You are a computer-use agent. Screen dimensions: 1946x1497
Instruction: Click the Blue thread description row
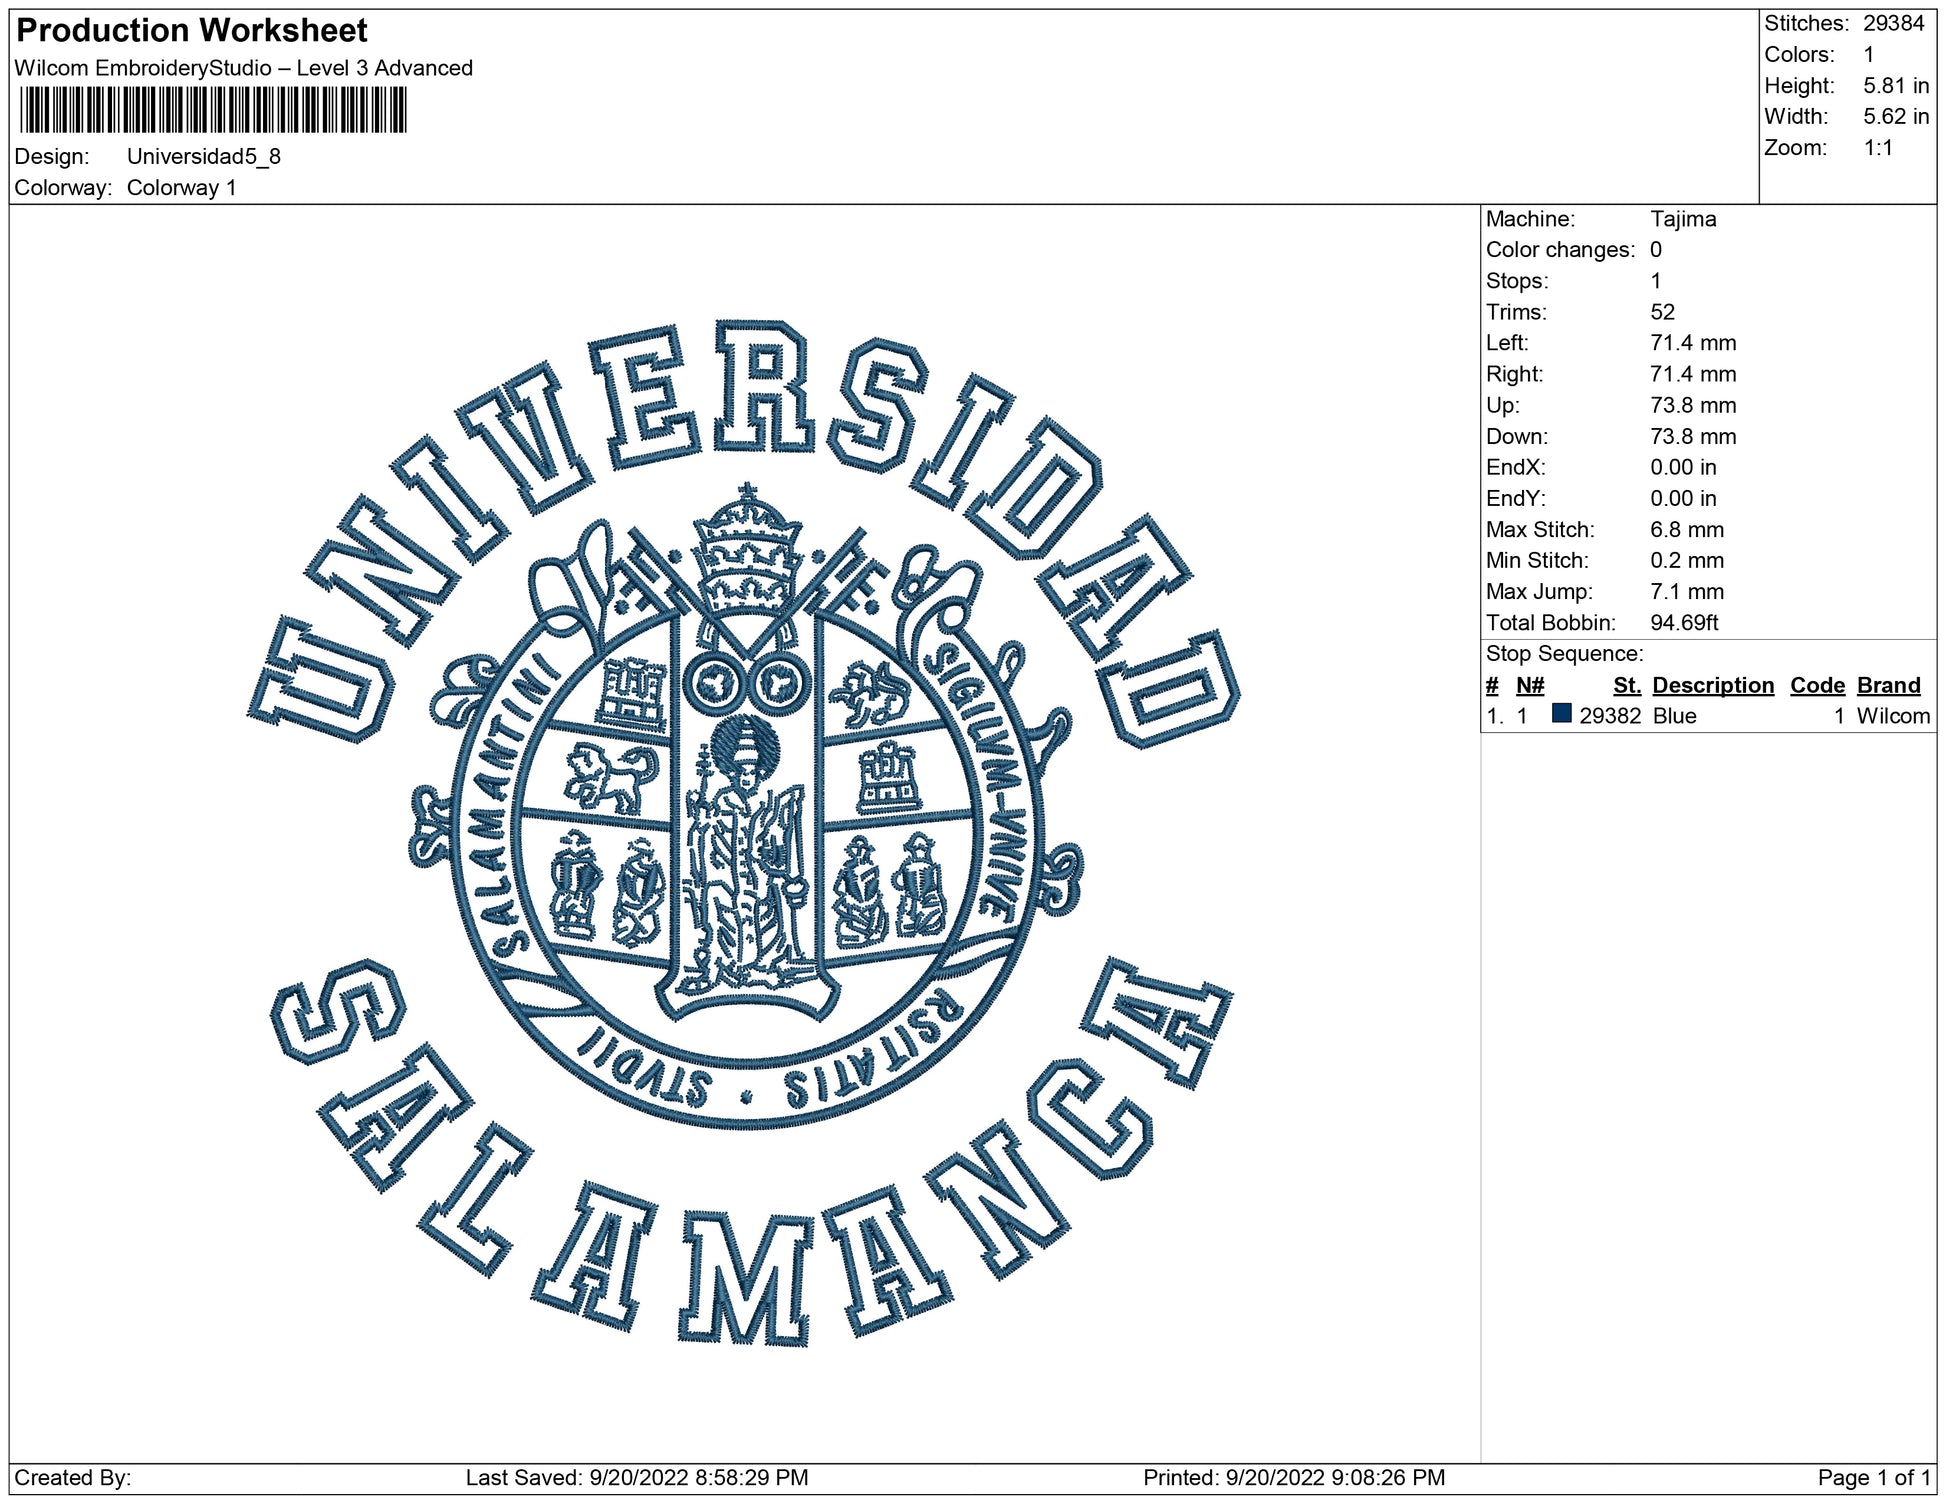1674,716
